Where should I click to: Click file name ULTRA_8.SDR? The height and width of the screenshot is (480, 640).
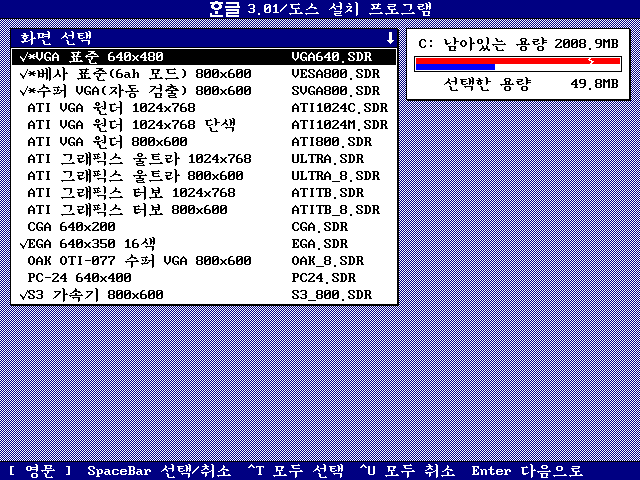pyautogui.click(x=336, y=176)
